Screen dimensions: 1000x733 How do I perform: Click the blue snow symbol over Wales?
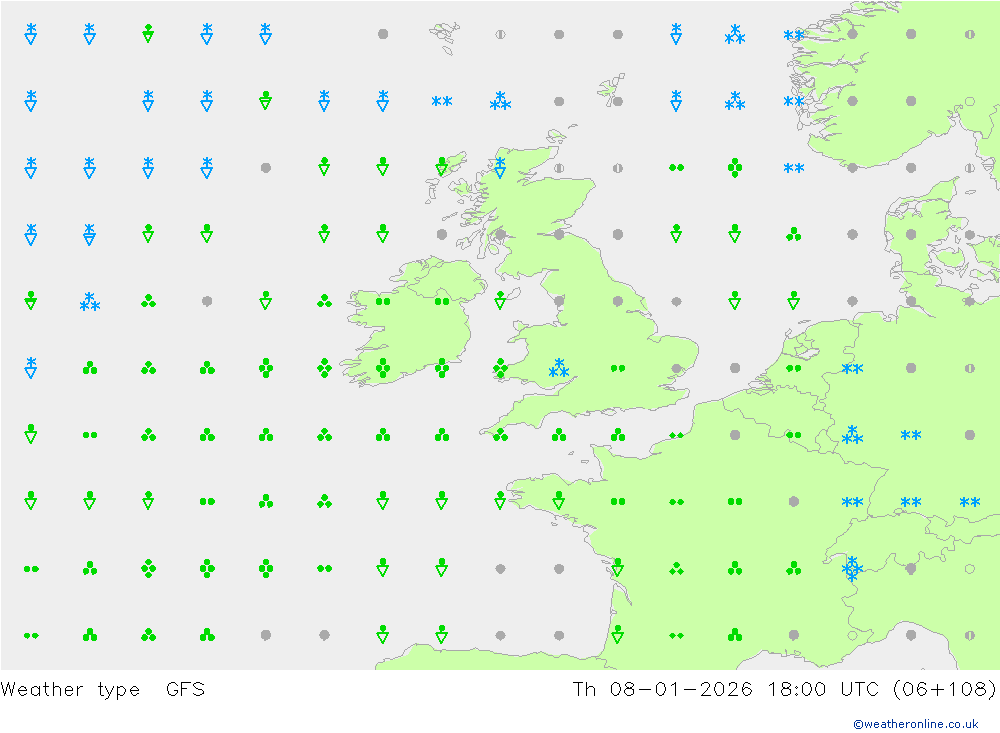tap(559, 368)
